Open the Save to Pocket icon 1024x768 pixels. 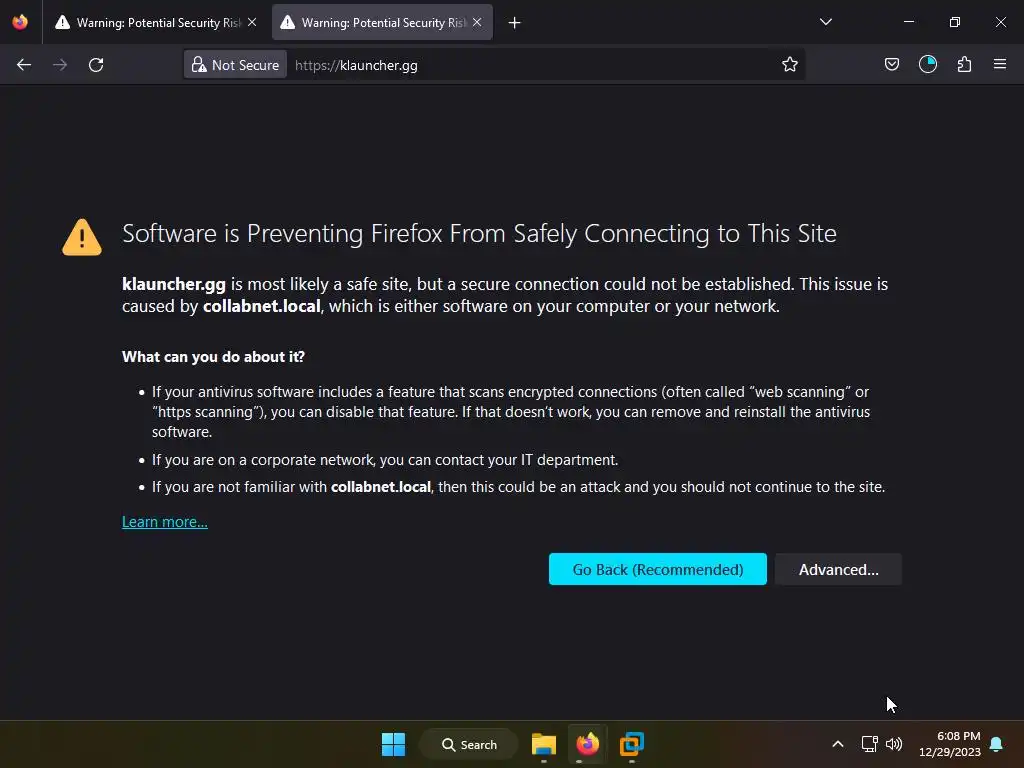coord(891,64)
